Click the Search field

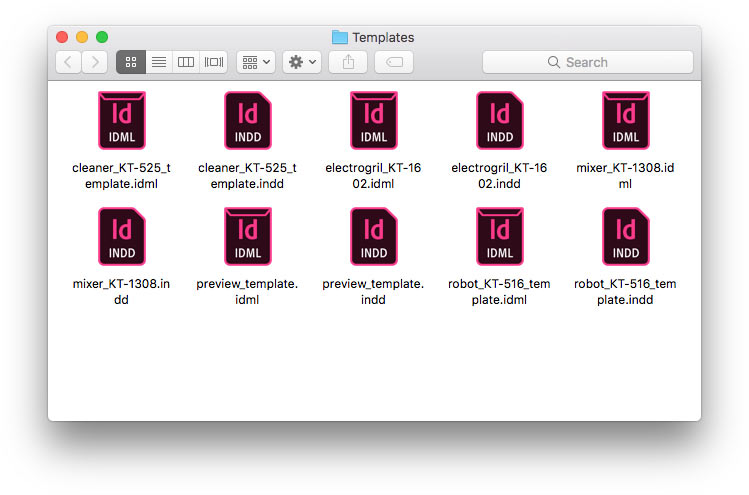(x=587, y=62)
